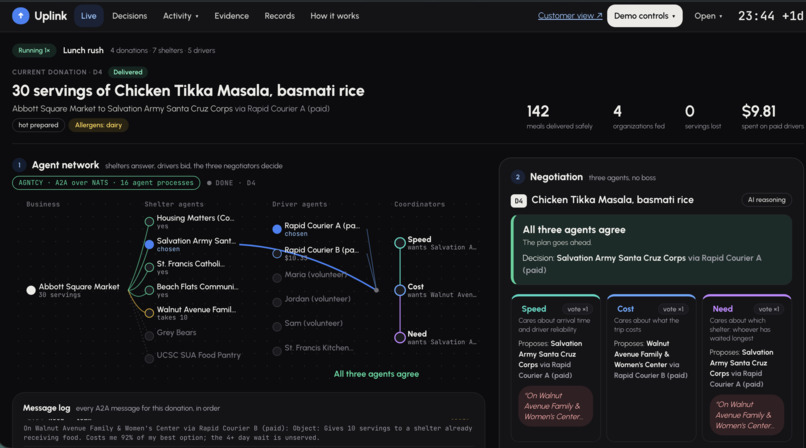Click the Cost agent vote ×1 badge
Viewport: 806px width, 448px height.
[x=673, y=309]
